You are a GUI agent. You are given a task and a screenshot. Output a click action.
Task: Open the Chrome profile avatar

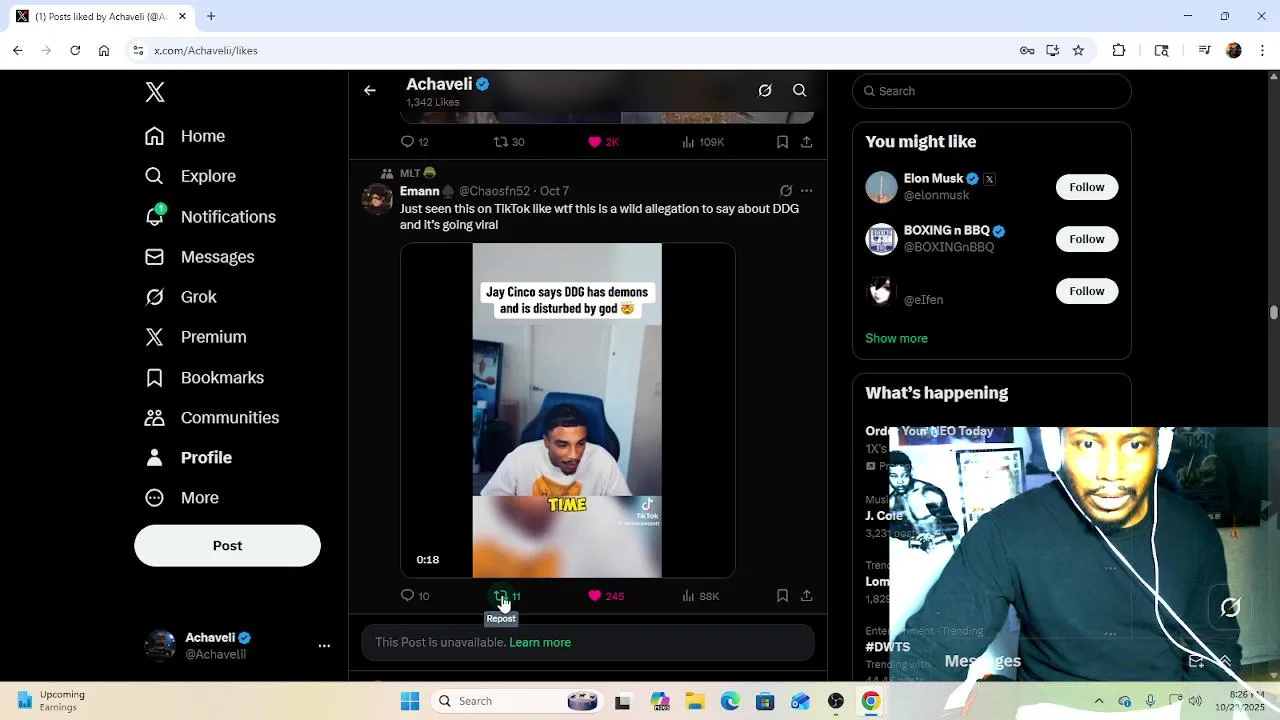[x=1234, y=50]
